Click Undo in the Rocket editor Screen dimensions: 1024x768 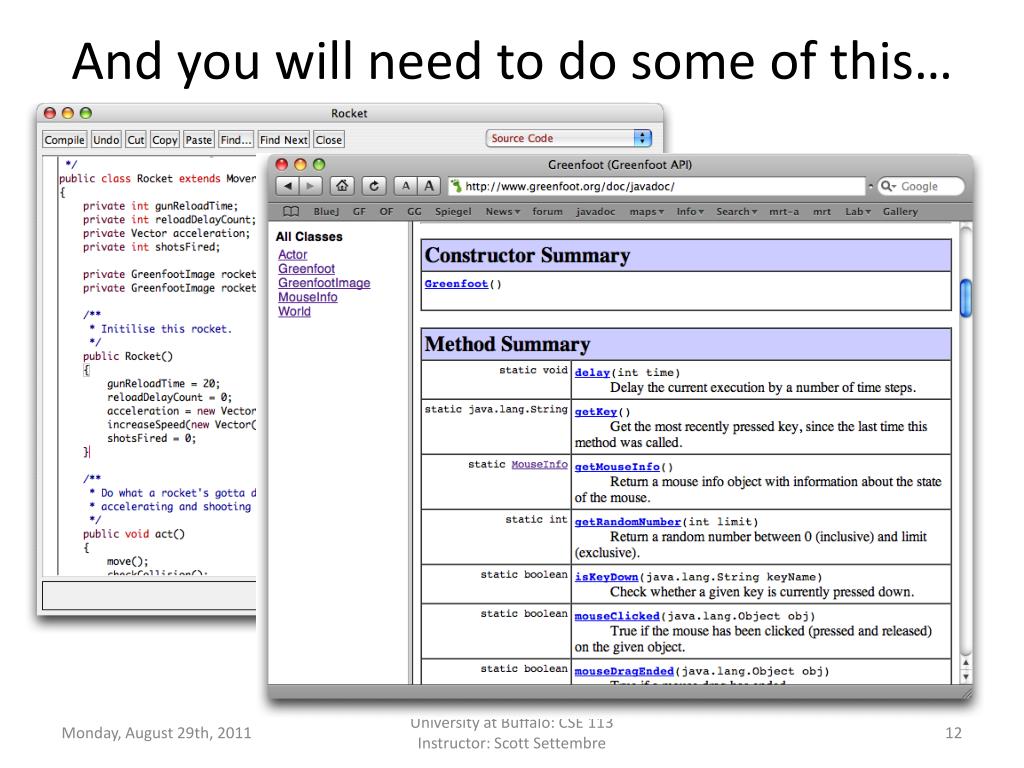(106, 140)
